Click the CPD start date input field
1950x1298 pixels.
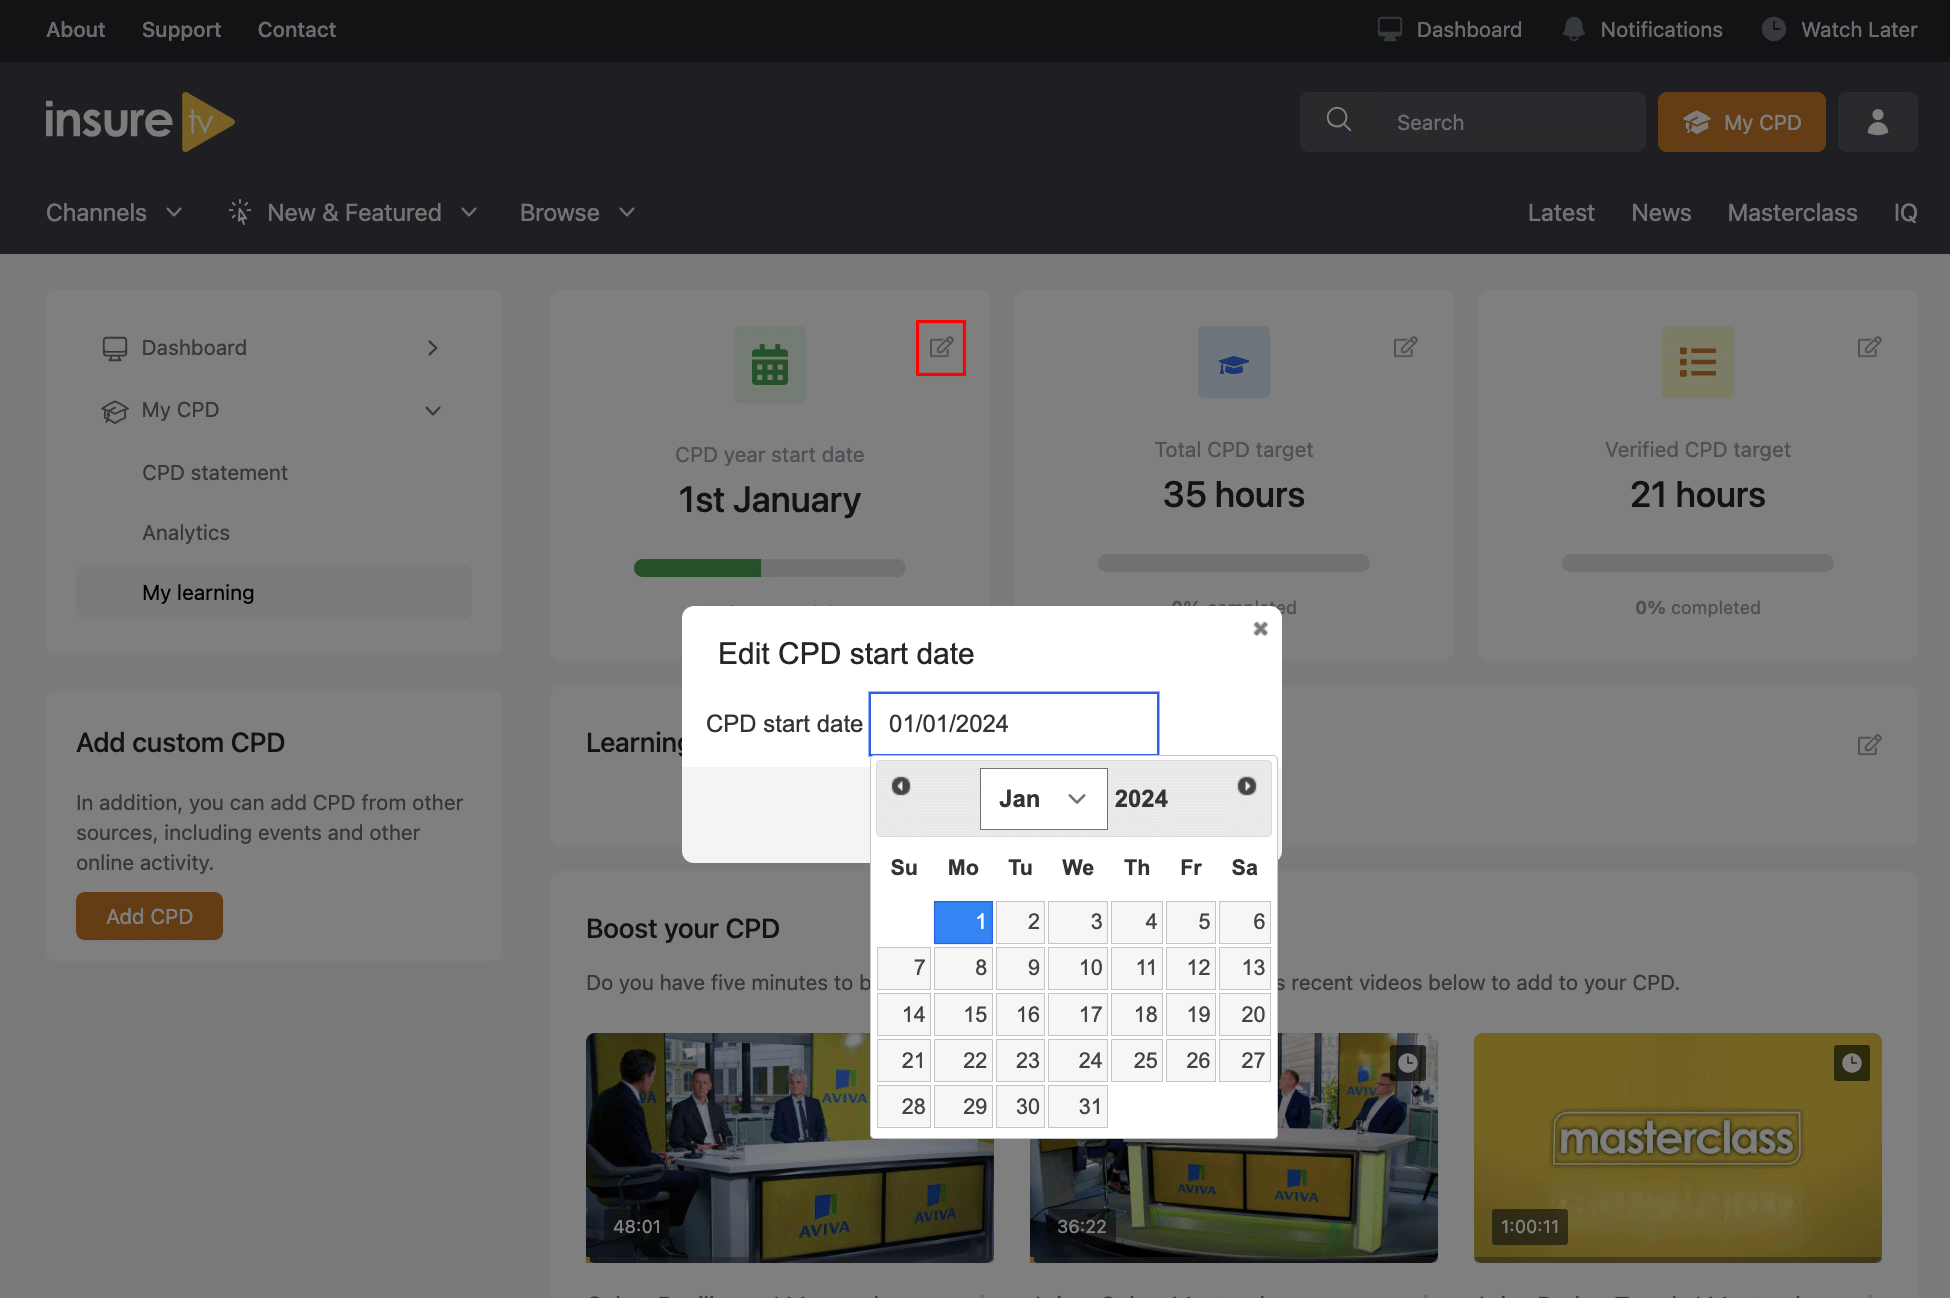pyautogui.click(x=1013, y=724)
